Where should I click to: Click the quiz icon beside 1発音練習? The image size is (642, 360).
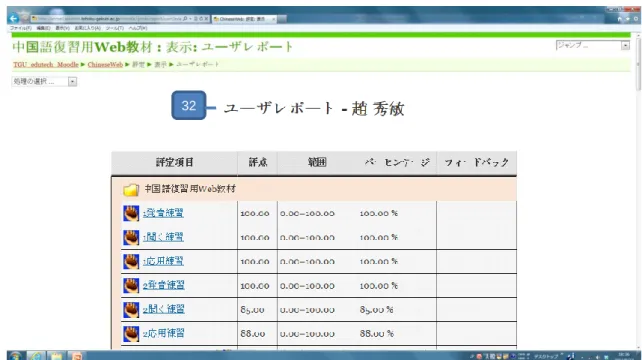click(131, 213)
